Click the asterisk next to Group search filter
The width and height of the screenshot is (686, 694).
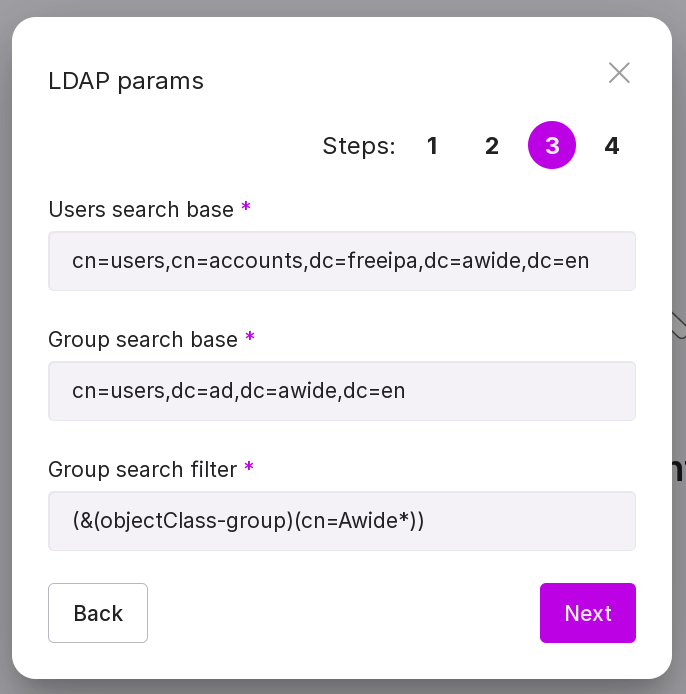click(x=248, y=468)
